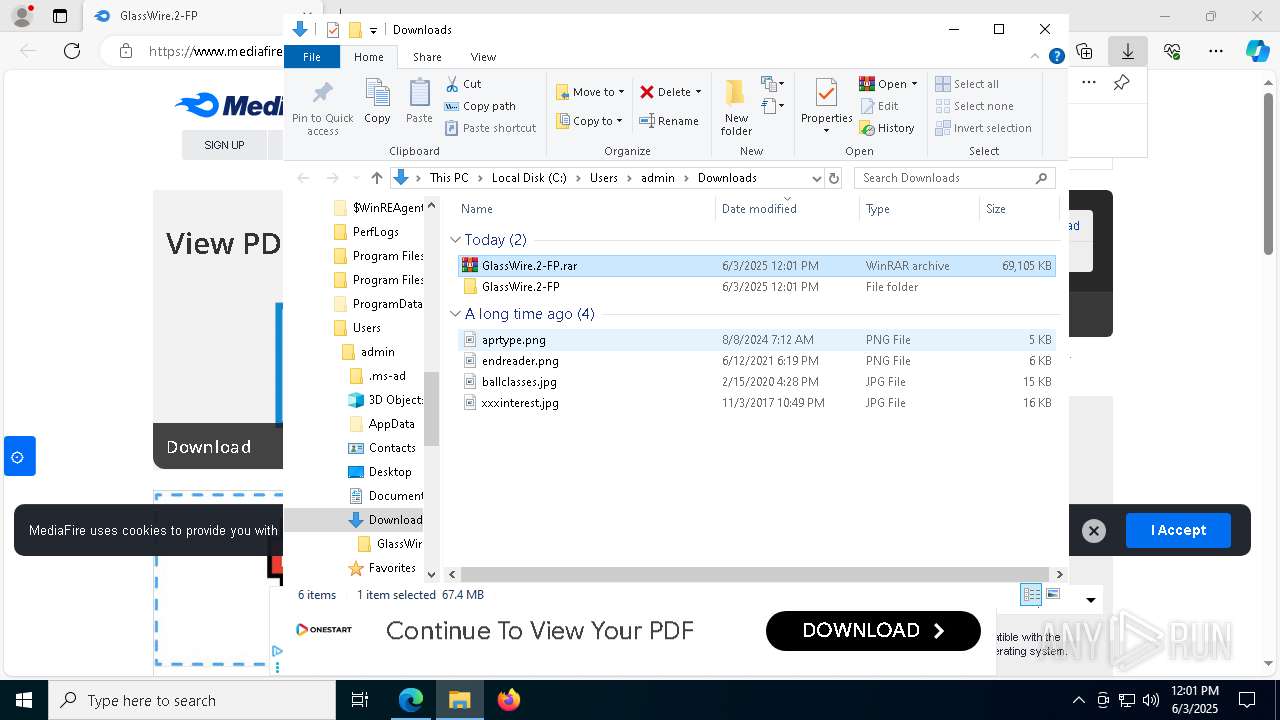Select the GlassWire.2-FP folder in file list
1280x720 pixels.
click(757, 287)
